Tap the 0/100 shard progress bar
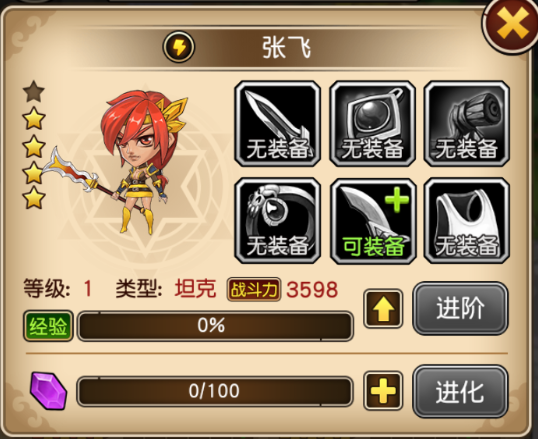Image resolution: width=538 pixels, height=439 pixels. [215, 391]
